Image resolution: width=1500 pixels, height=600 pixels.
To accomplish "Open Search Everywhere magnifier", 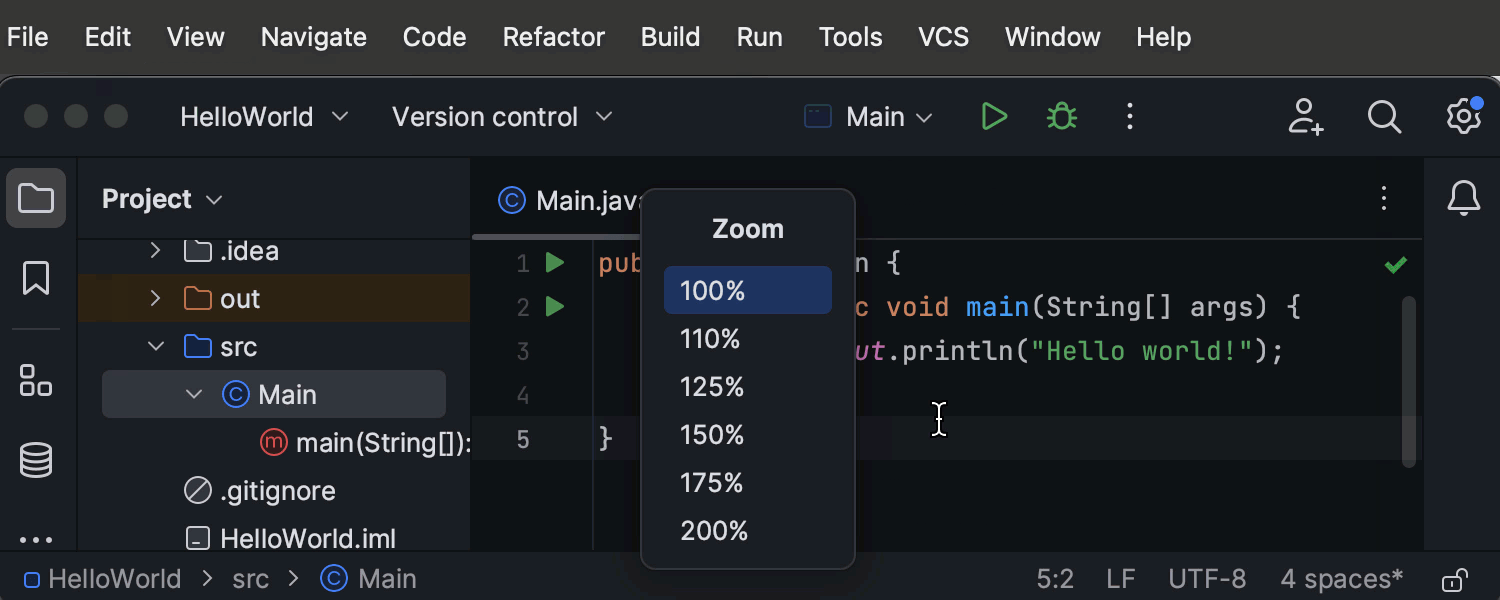I will click(x=1384, y=117).
